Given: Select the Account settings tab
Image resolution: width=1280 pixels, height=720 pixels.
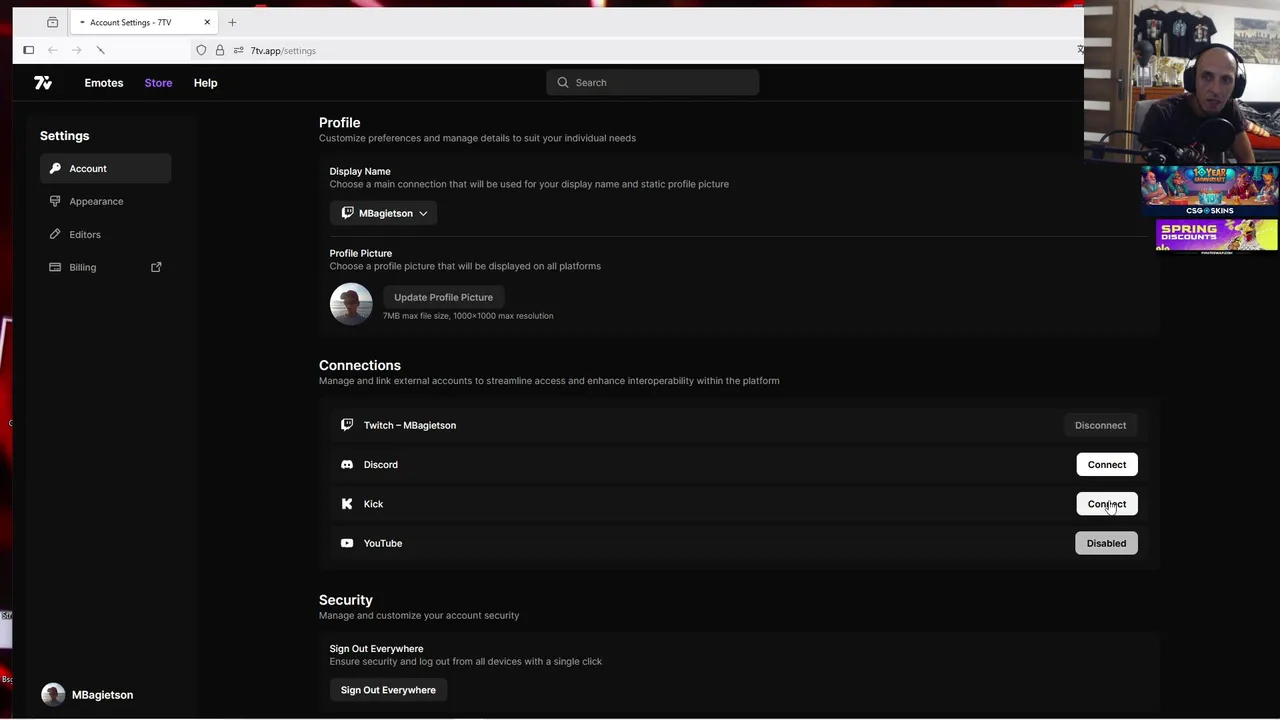Looking at the screenshot, I should click(105, 169).
